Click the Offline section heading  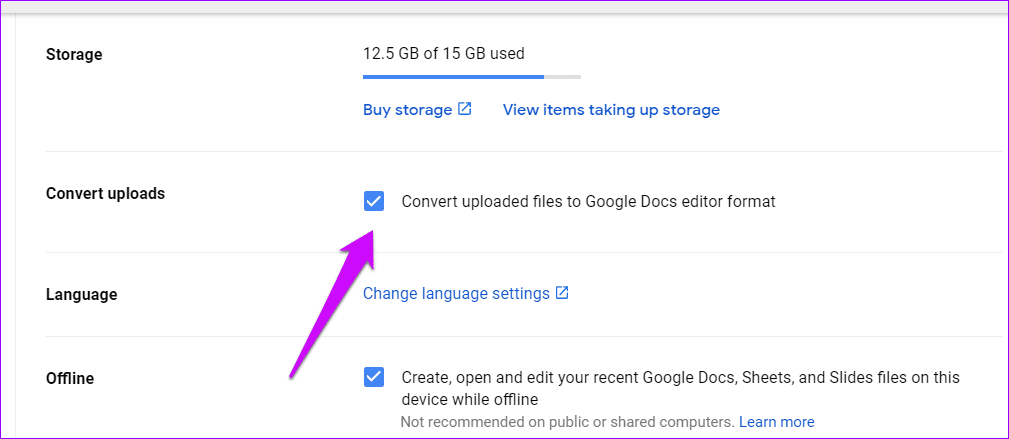(x=72, y=379)
